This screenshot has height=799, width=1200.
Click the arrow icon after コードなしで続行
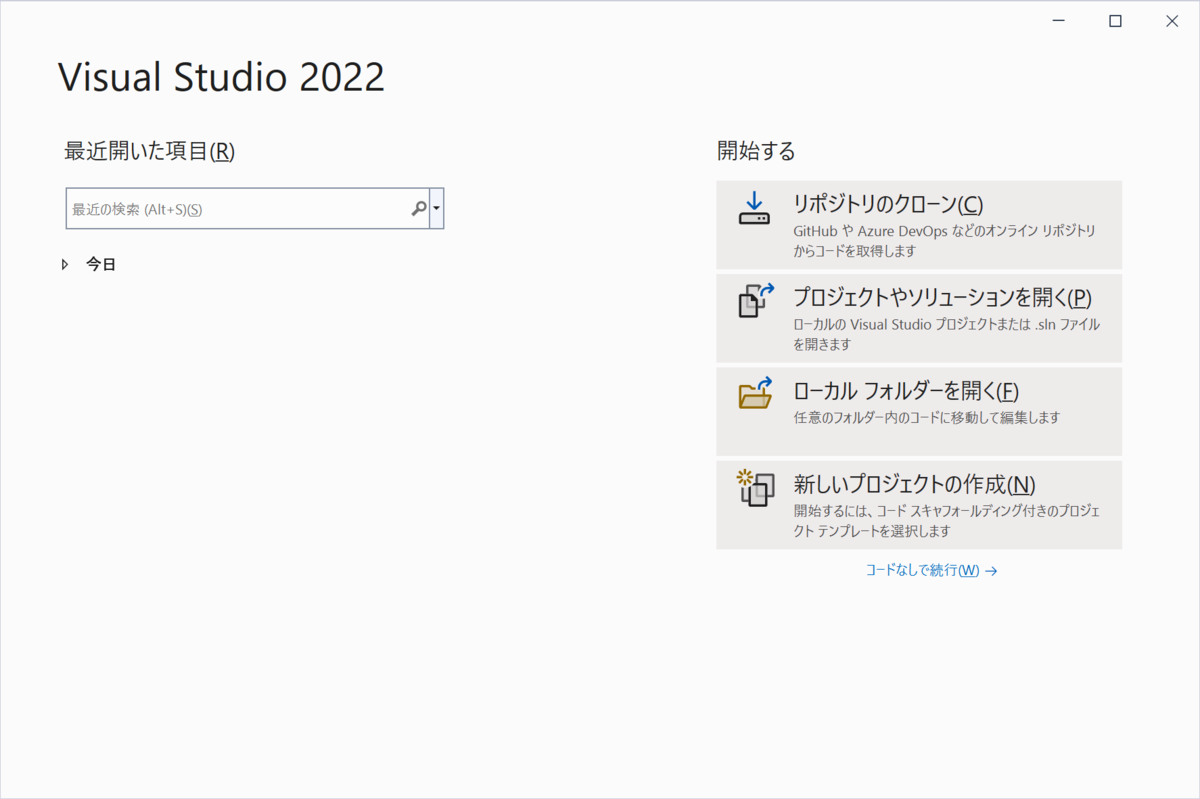click(990, 569)
